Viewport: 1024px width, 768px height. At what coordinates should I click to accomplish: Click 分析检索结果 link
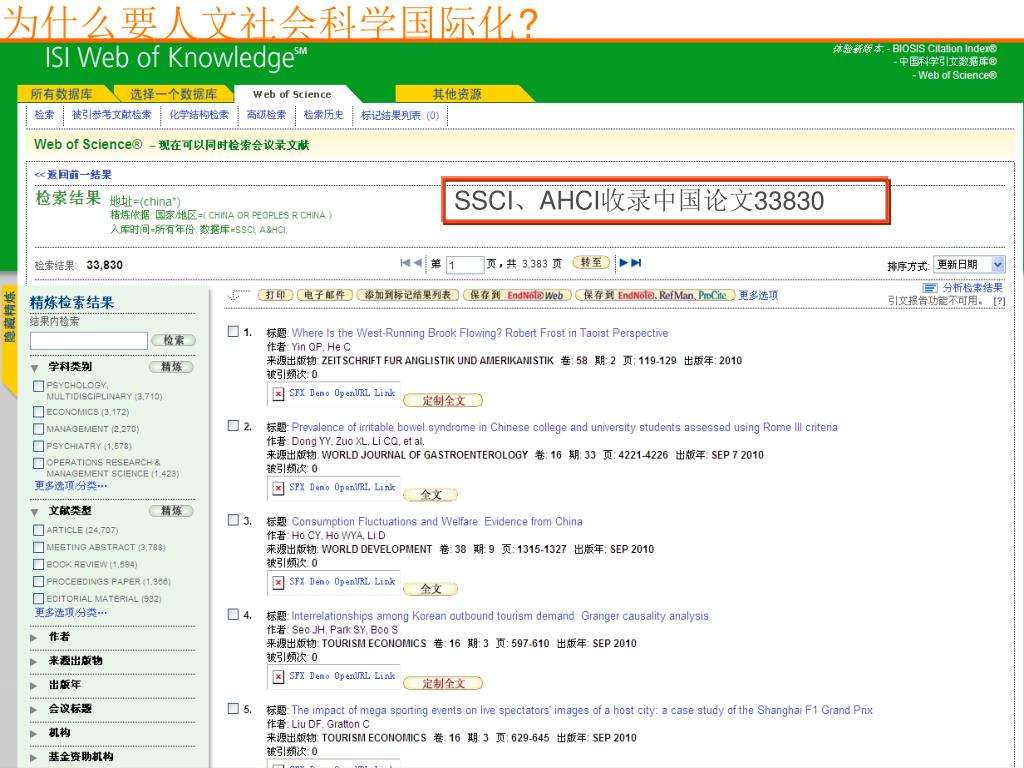(x=972, y=288)
